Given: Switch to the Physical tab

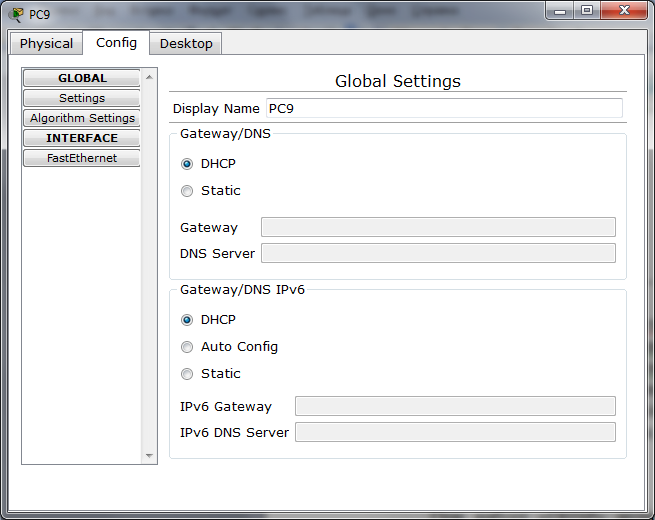Looking at the screenshot, I should pyautogui.click(x=46, y=43).
